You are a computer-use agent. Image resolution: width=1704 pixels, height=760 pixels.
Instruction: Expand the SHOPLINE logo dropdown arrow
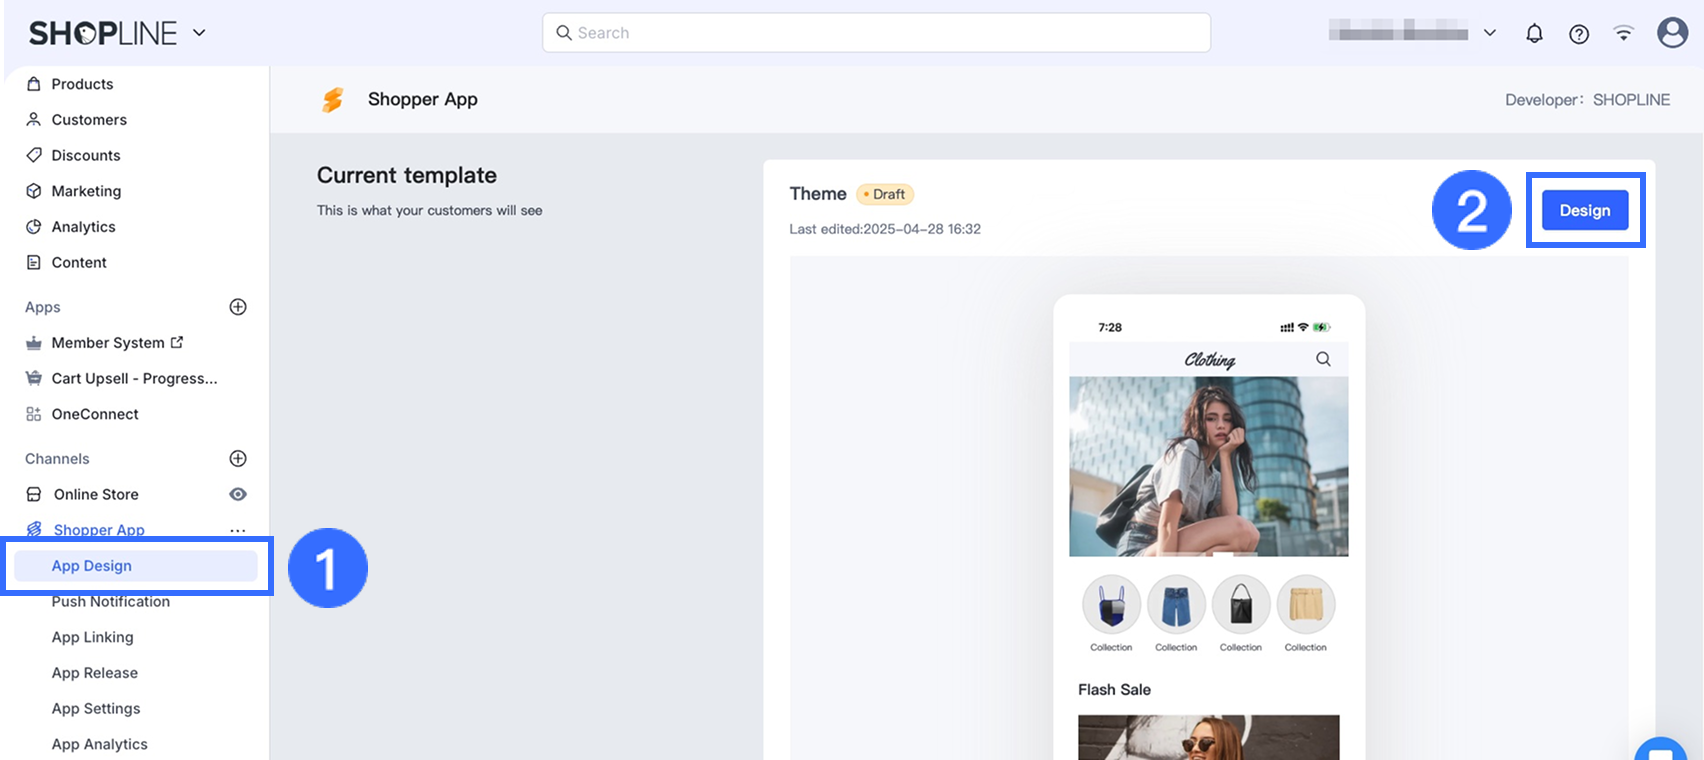point(199,33)
